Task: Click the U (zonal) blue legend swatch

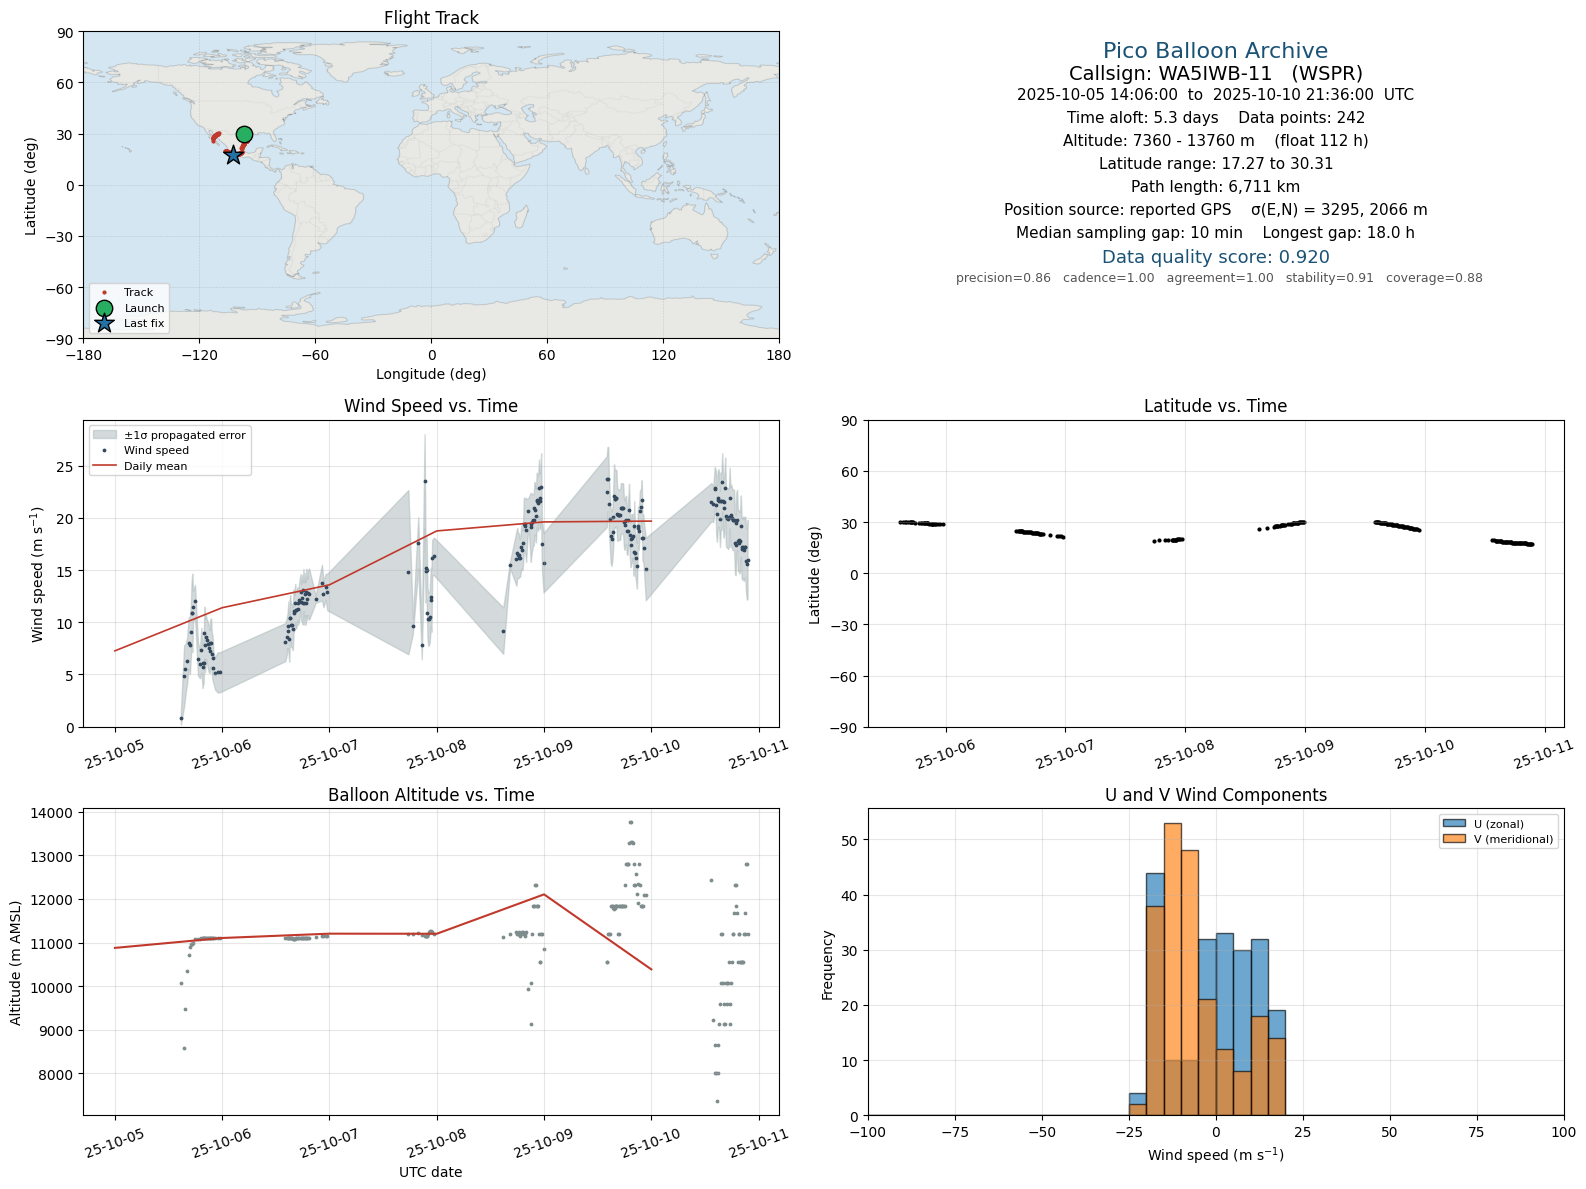Action: (x=1454, y=824)
